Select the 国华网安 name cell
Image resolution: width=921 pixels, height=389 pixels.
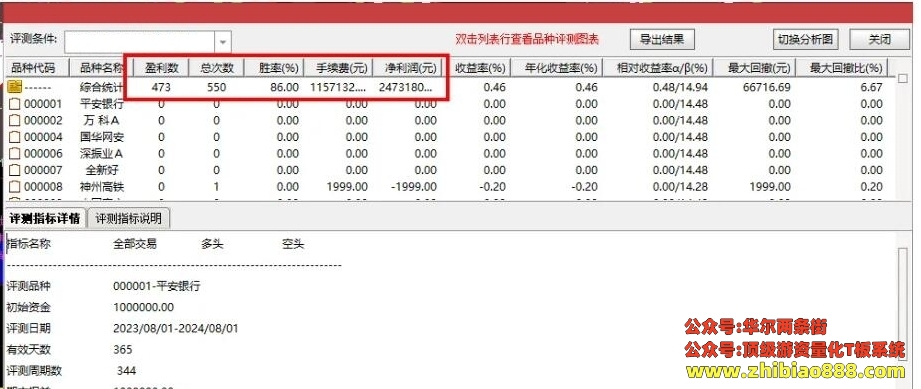[x=102, y=138]
